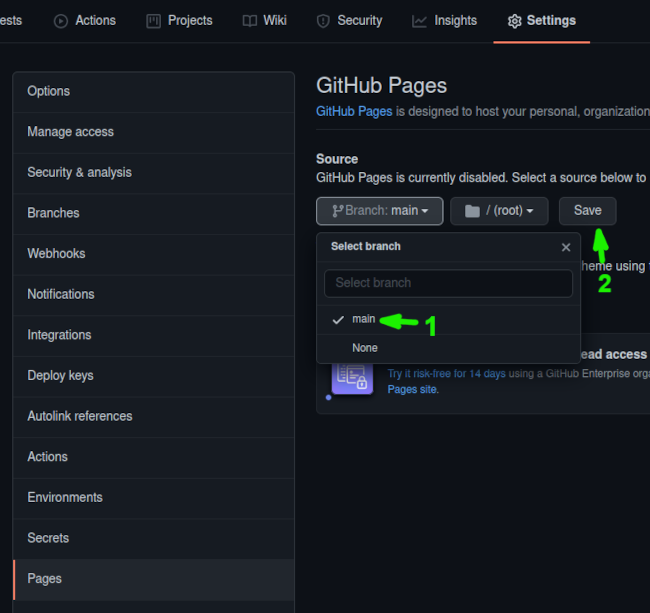Save the Pages source settings
The image size is (650, 613).
coord(587,211)
